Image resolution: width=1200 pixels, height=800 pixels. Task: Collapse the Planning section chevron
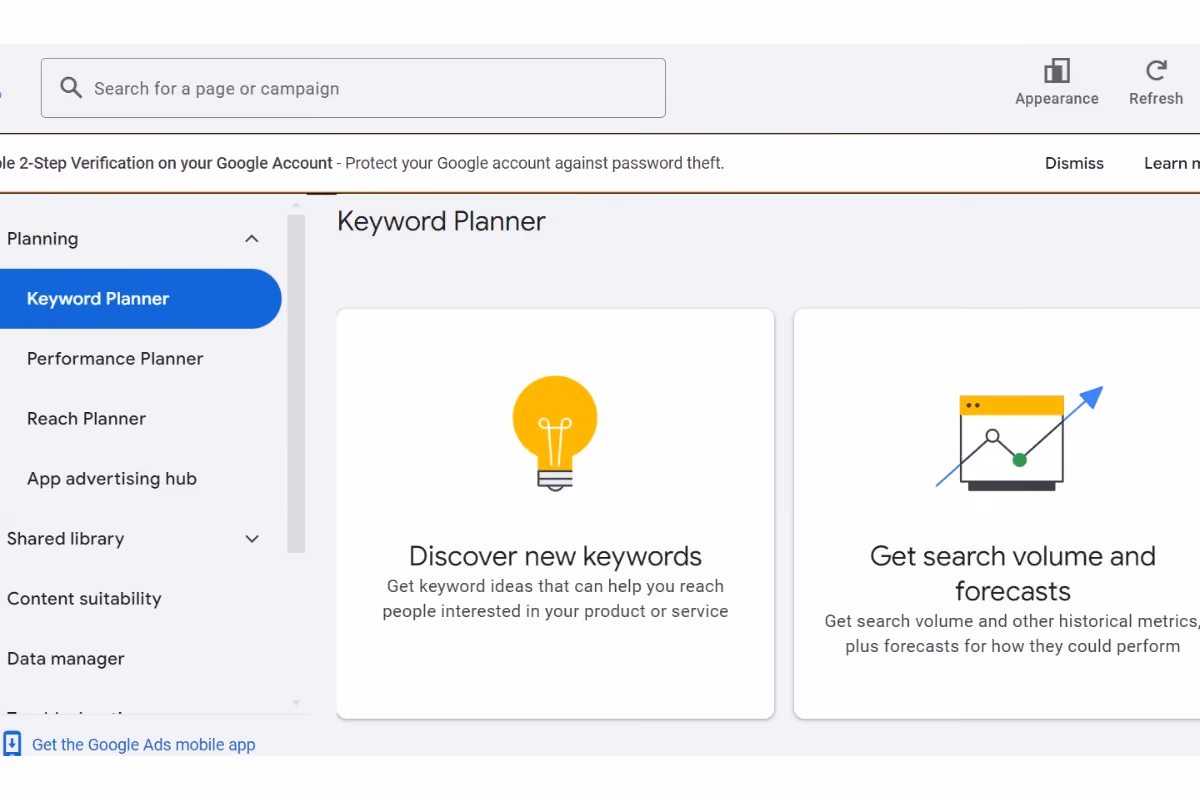tap(252, 238)
